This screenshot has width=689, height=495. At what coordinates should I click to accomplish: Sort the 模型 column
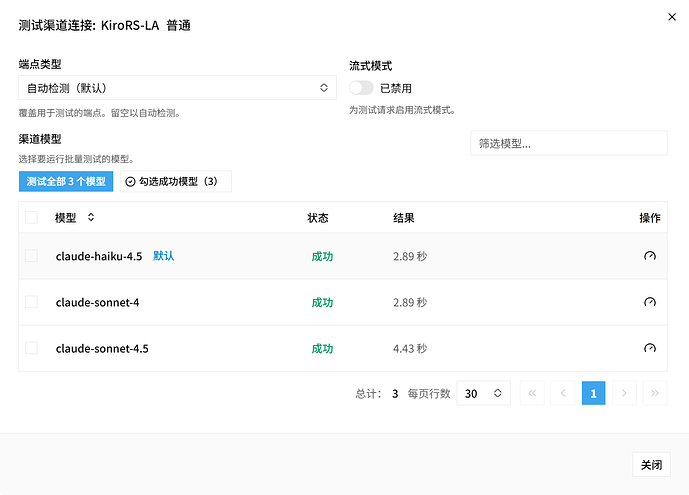91,217
